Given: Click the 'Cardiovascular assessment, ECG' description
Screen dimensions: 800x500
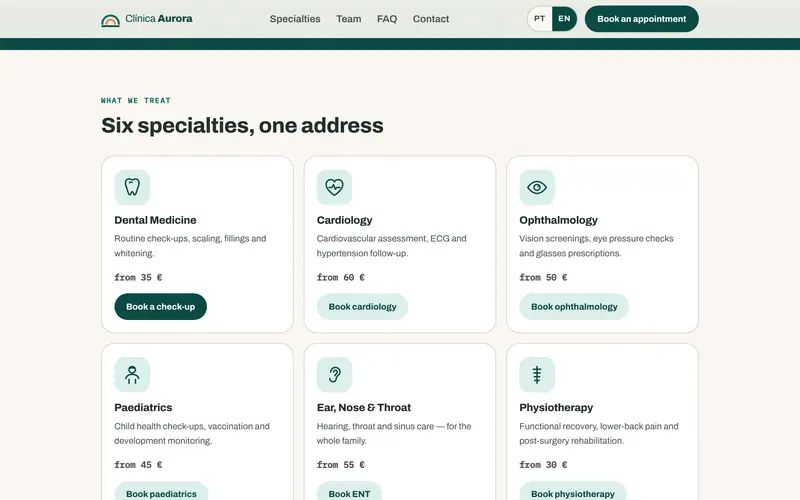Looking at the screenshot, I should point(391,245).
